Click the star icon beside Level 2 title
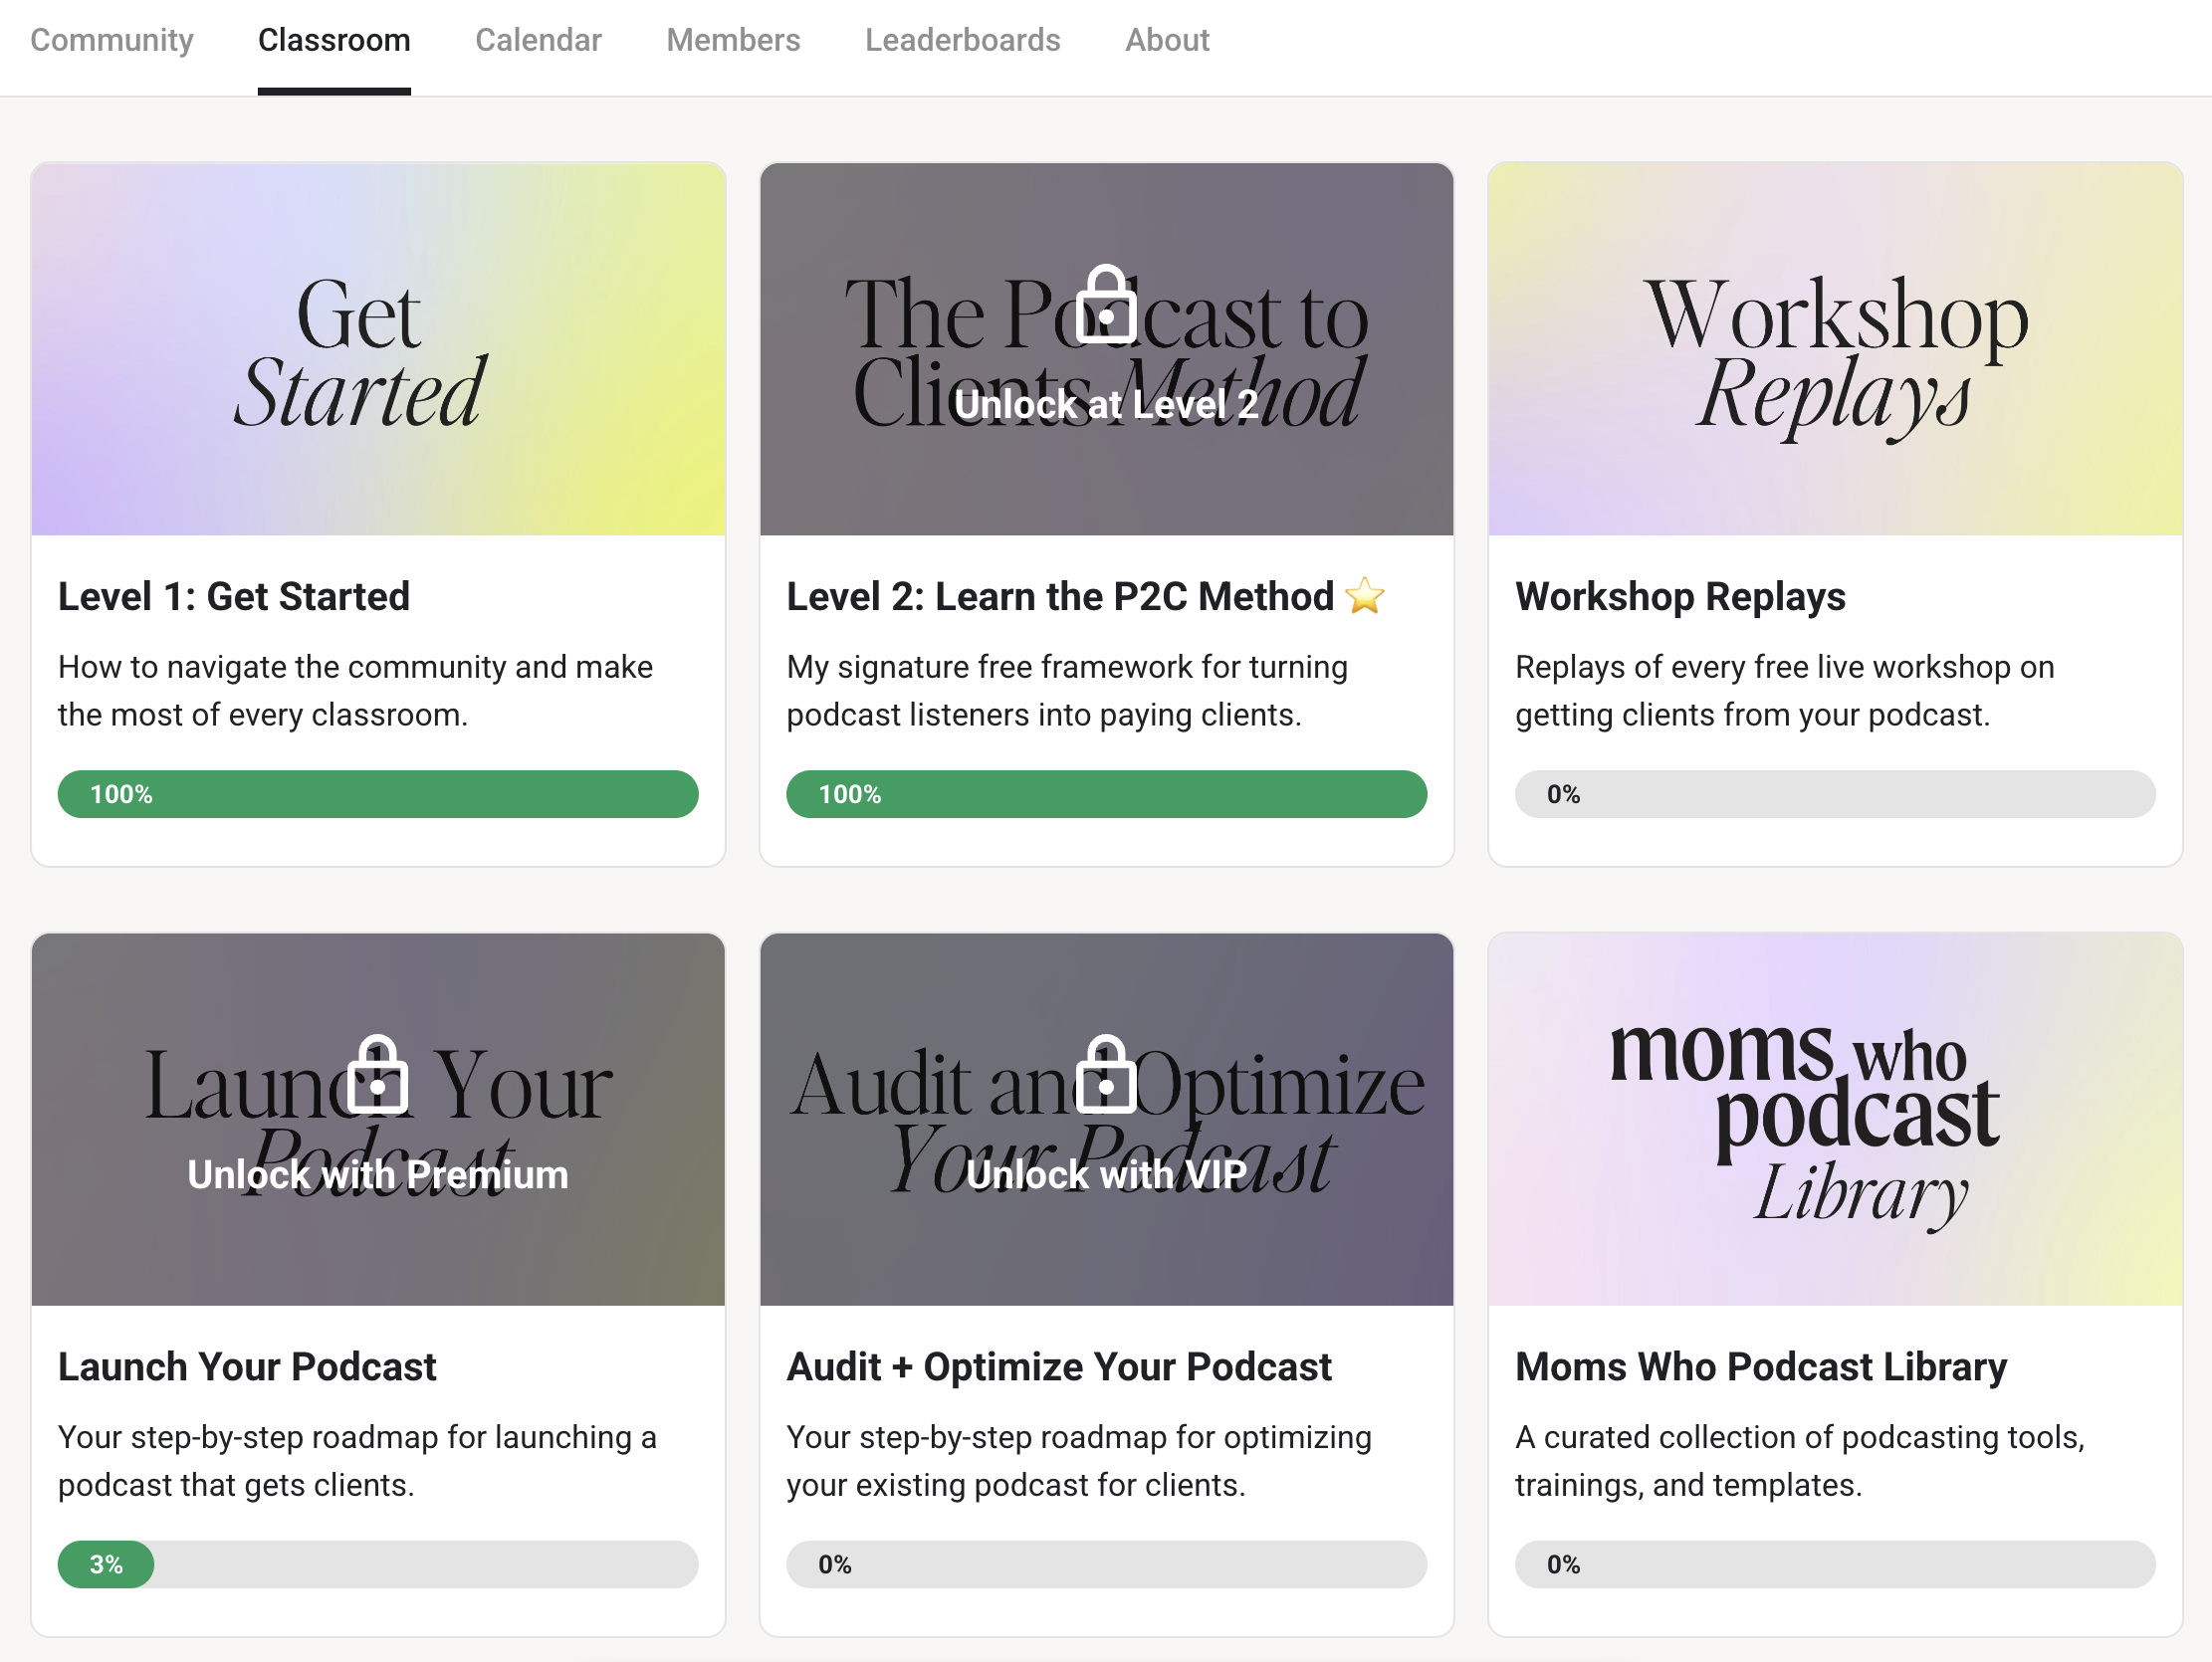The width and height of the screenshot is (2212, 1662). pyautogui.click(x=1365, y=596)
